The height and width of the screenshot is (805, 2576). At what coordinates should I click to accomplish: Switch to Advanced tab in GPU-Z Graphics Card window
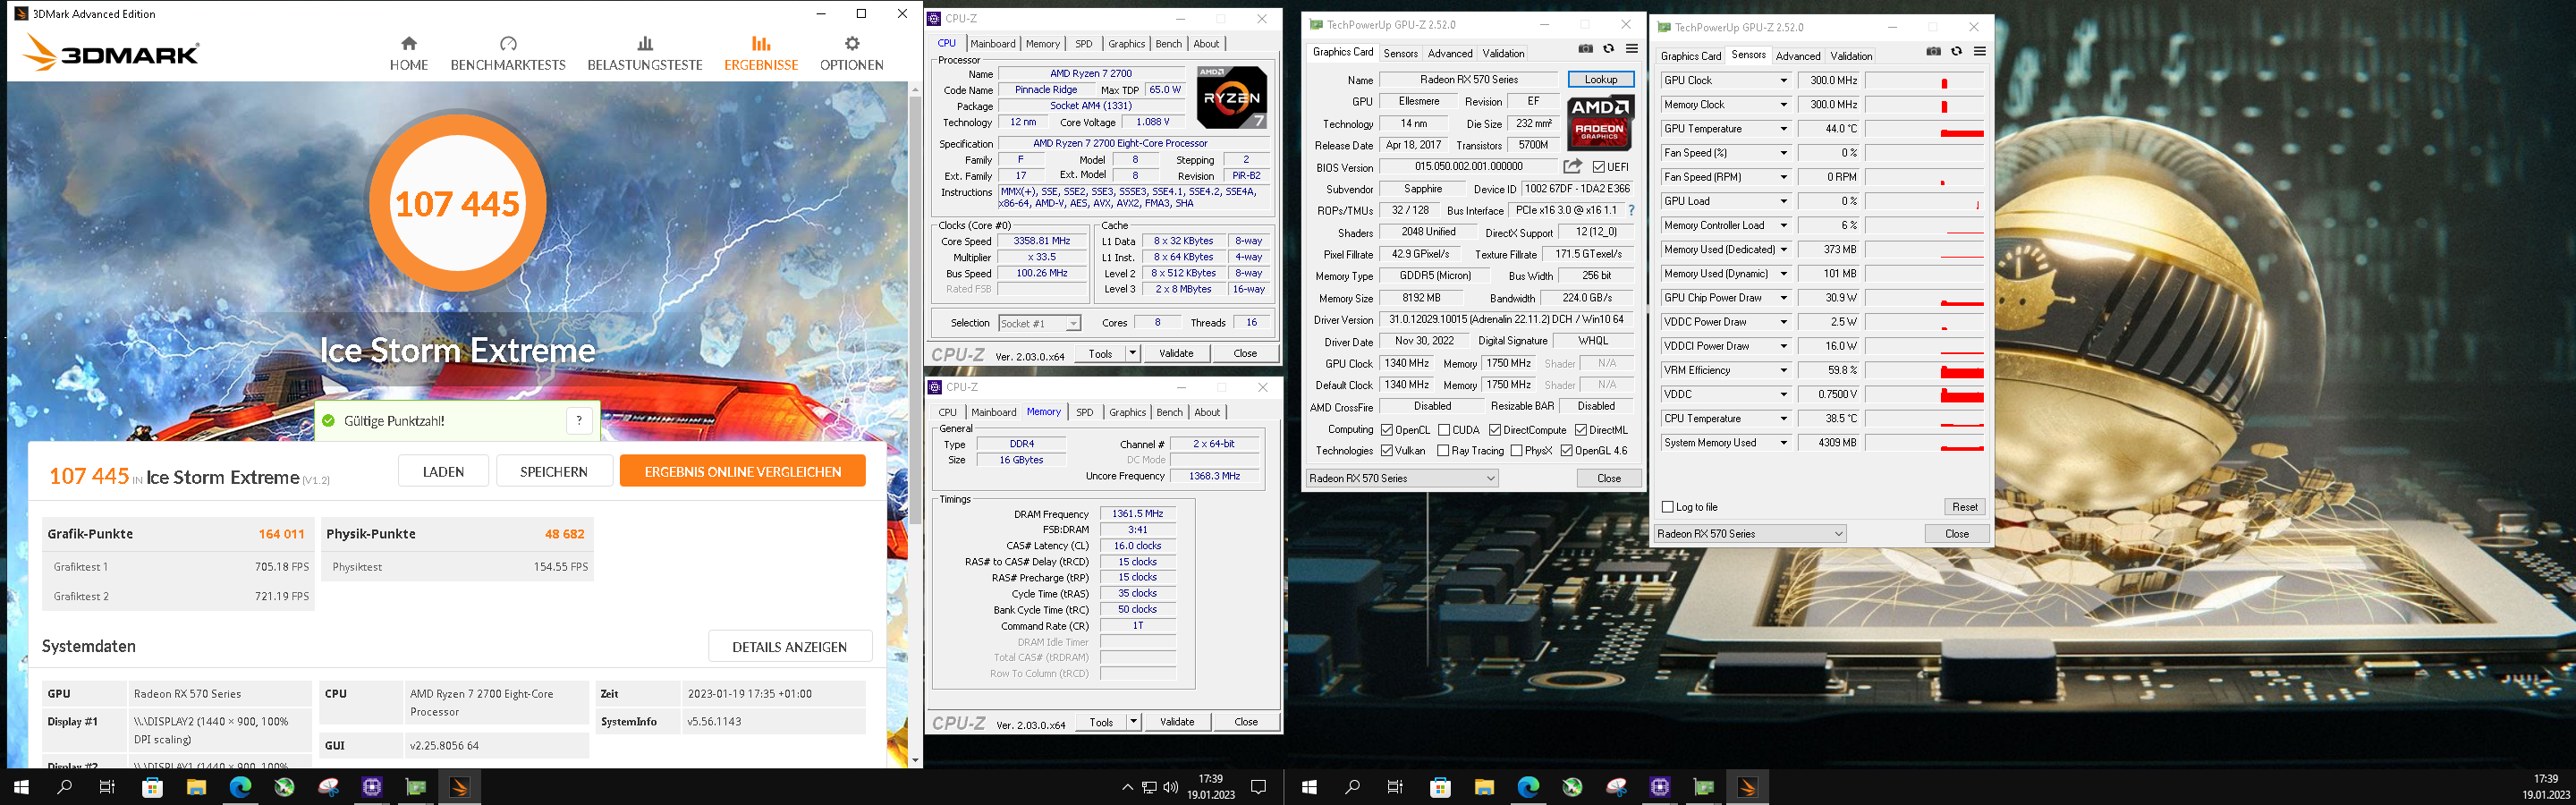click(1450, 54)
